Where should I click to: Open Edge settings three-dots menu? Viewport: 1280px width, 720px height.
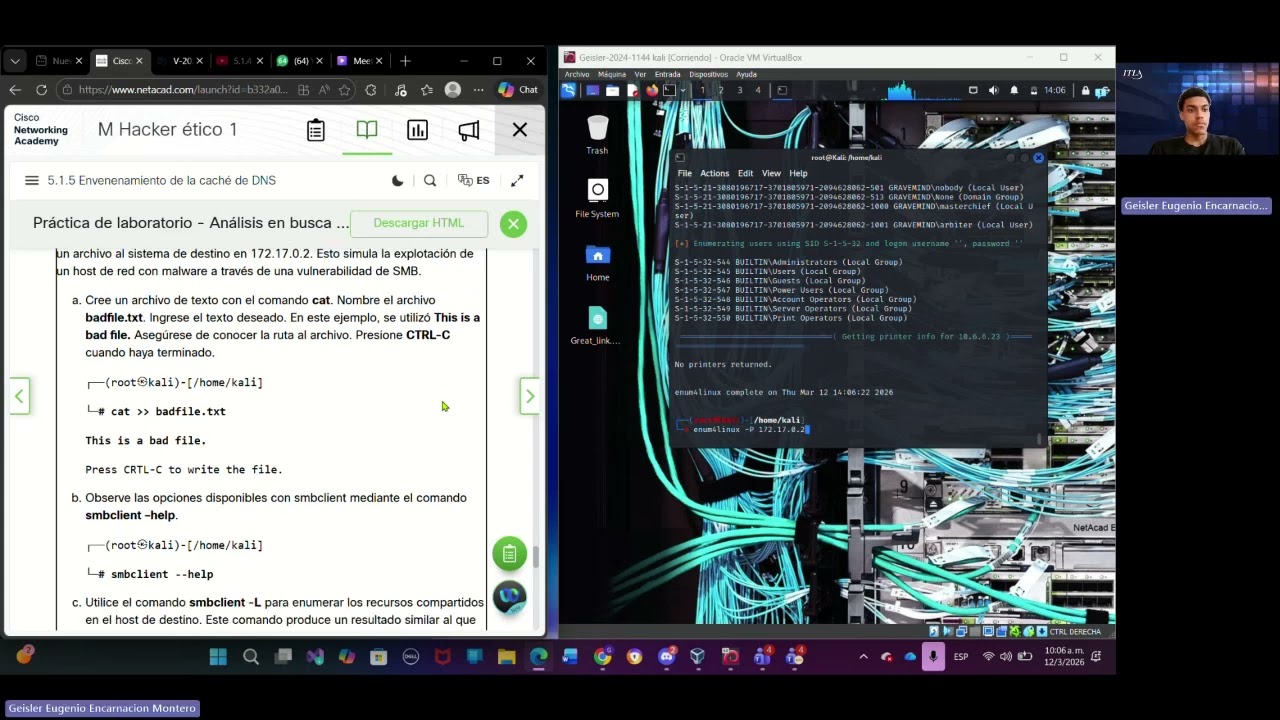(x=478, y=90)
